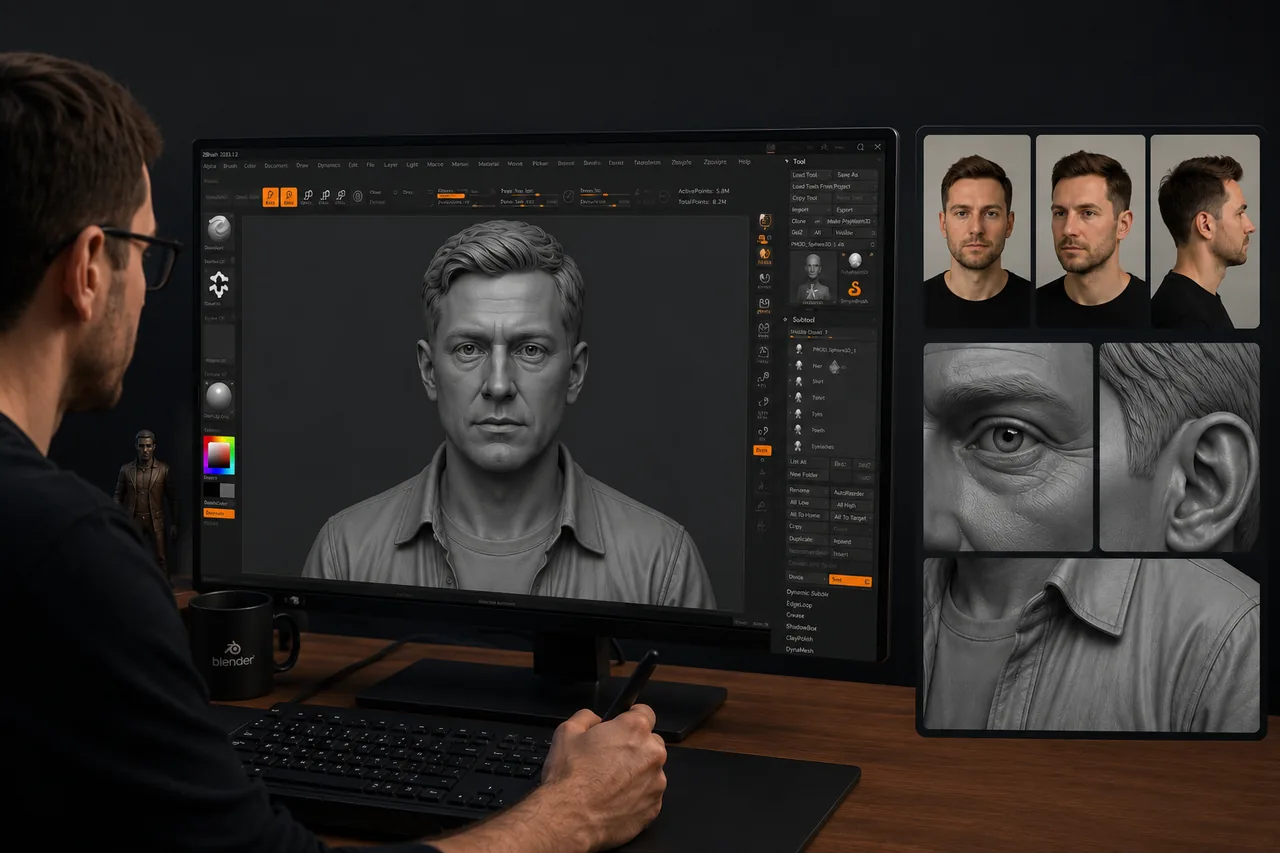Open the Material menu

pos(489,164)
